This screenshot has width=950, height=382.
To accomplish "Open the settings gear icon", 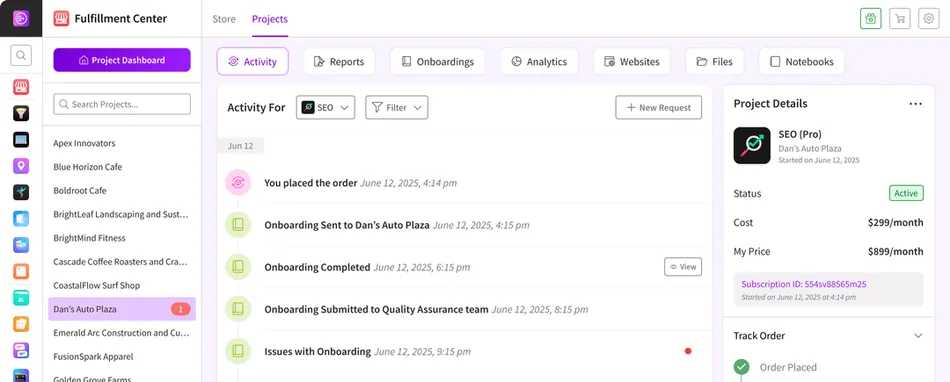I will coord(929,19).
